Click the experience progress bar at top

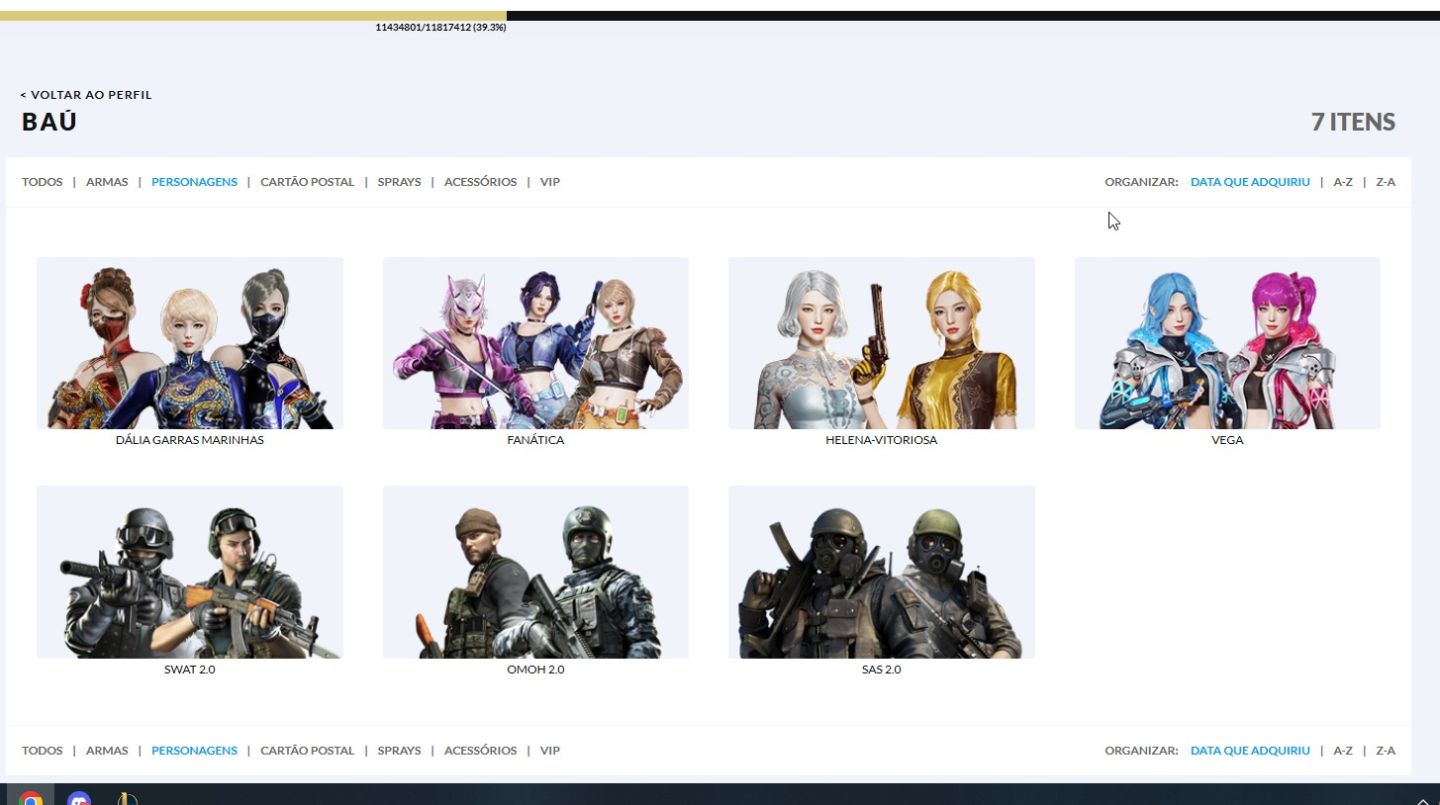[x=720, y=16]
